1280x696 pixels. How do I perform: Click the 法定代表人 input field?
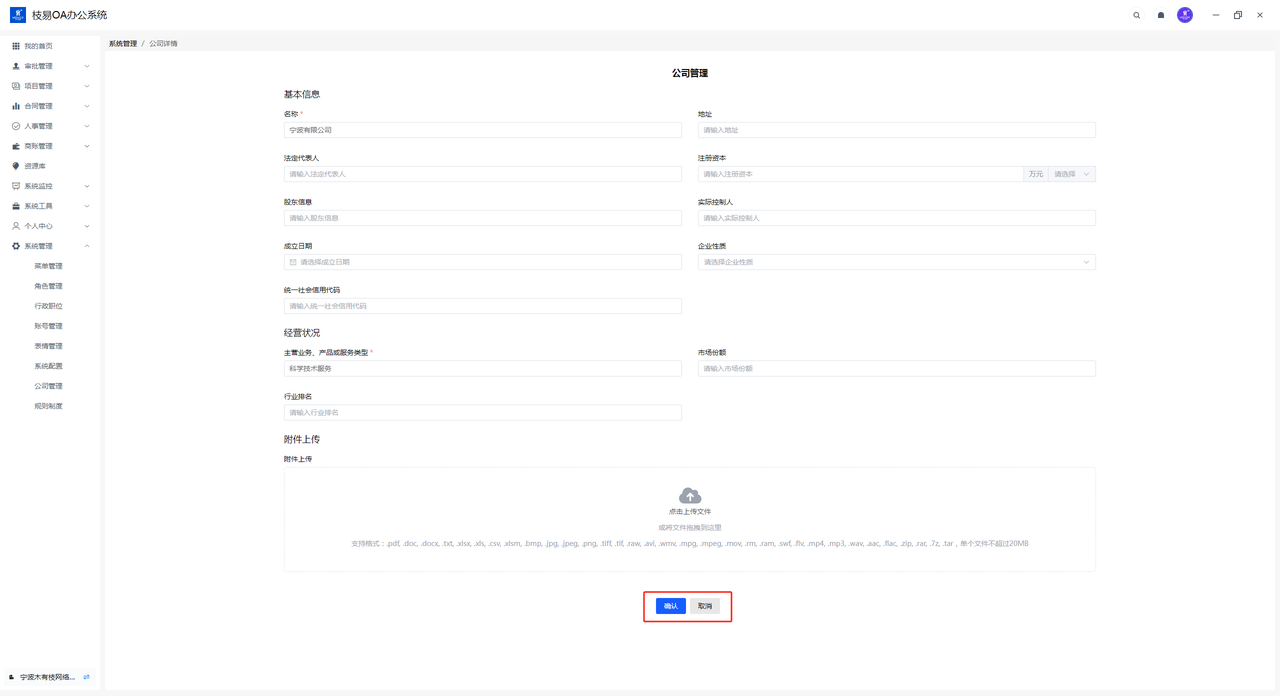pos(482,174)
